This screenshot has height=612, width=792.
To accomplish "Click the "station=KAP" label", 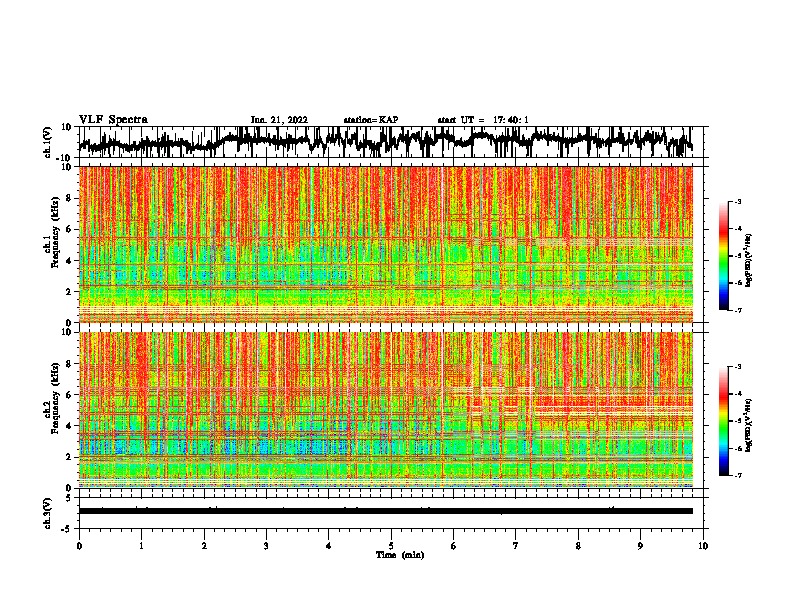I will tap(370, 120).
